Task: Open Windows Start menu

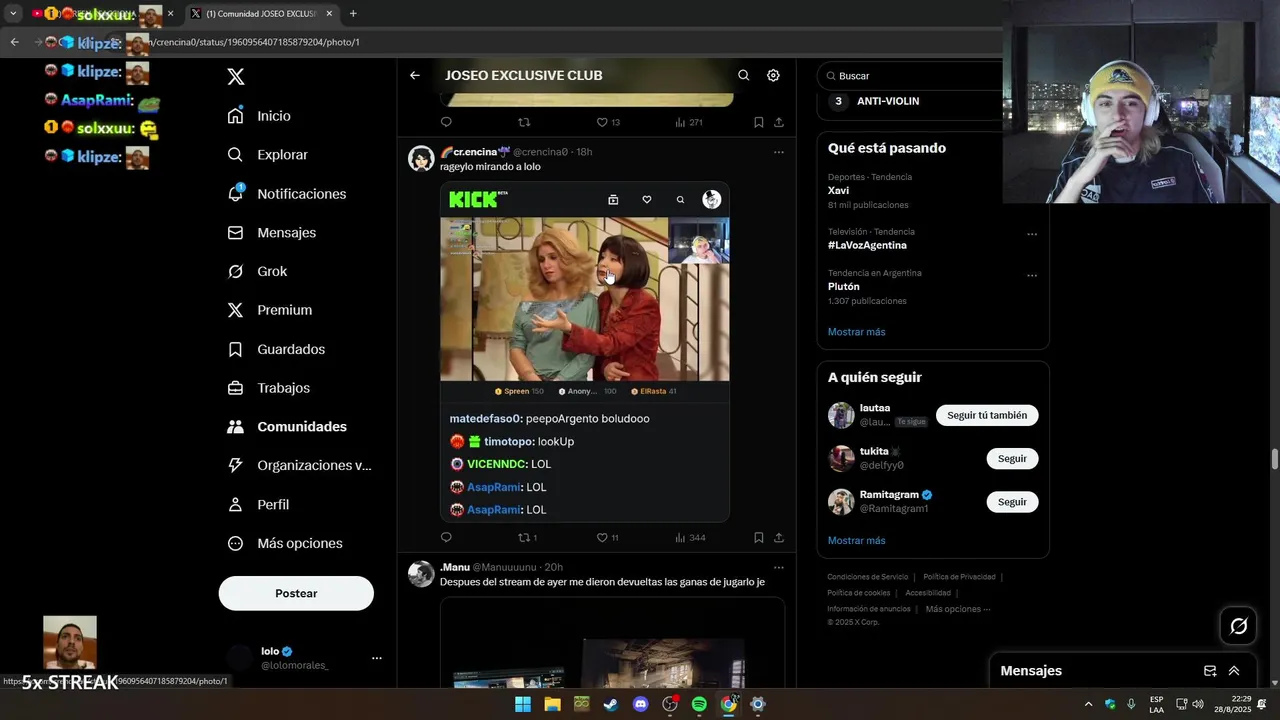Action: 523,705
